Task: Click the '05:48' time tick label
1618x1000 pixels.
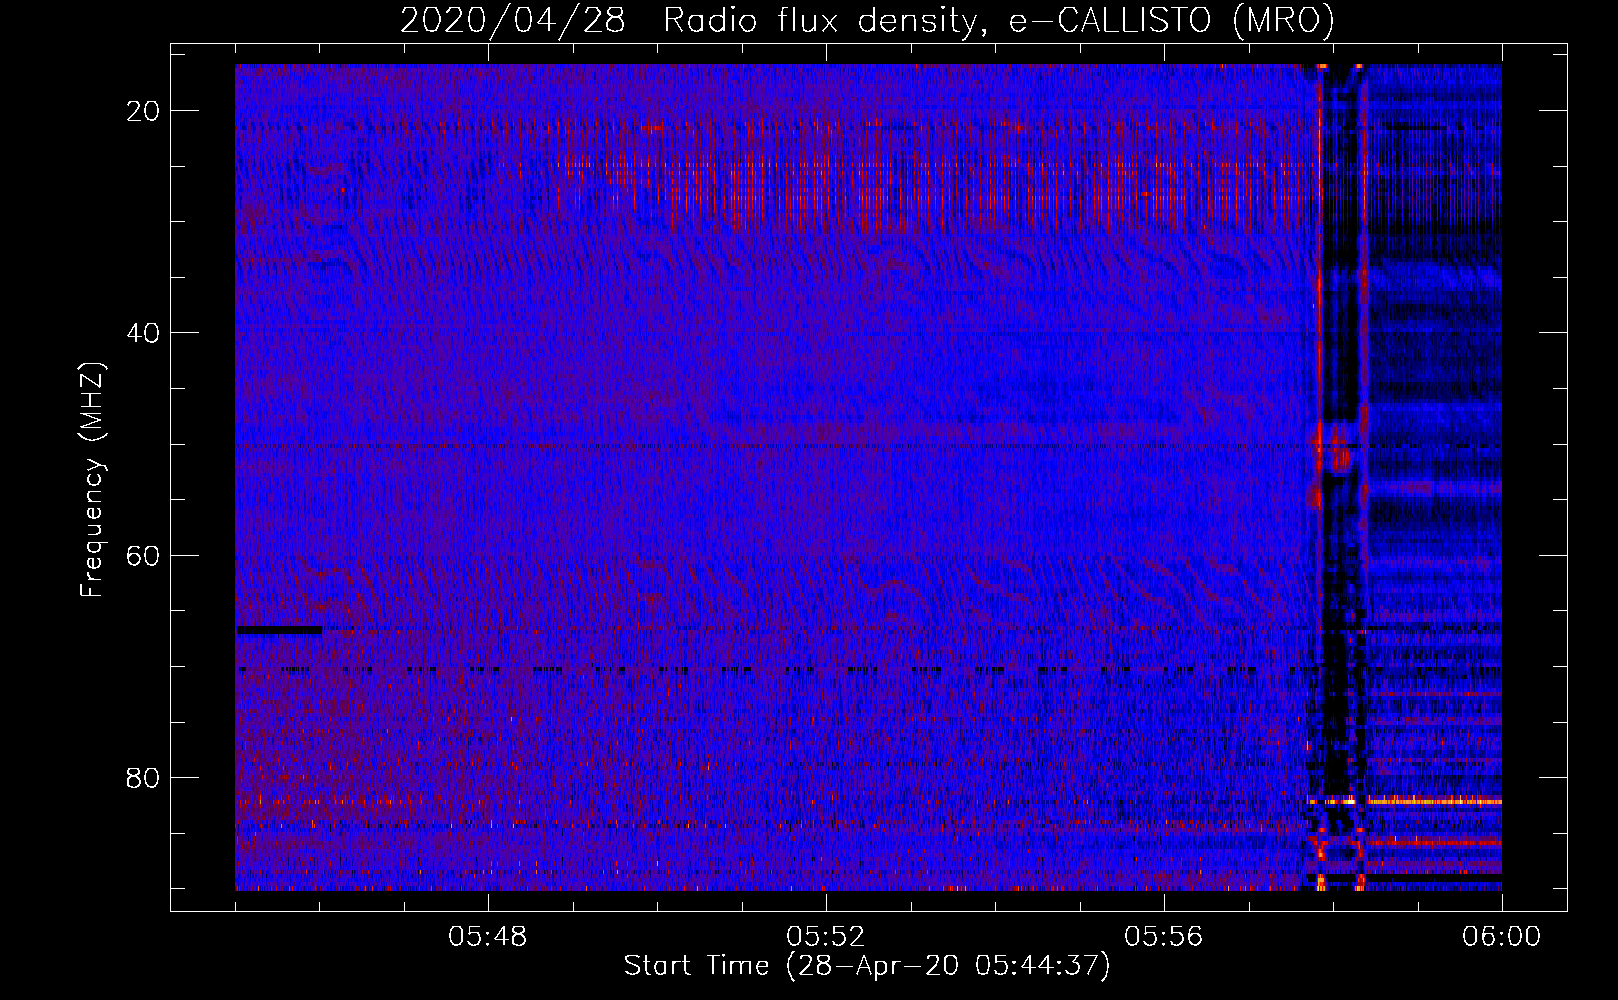Action: (x=488, y=937)
